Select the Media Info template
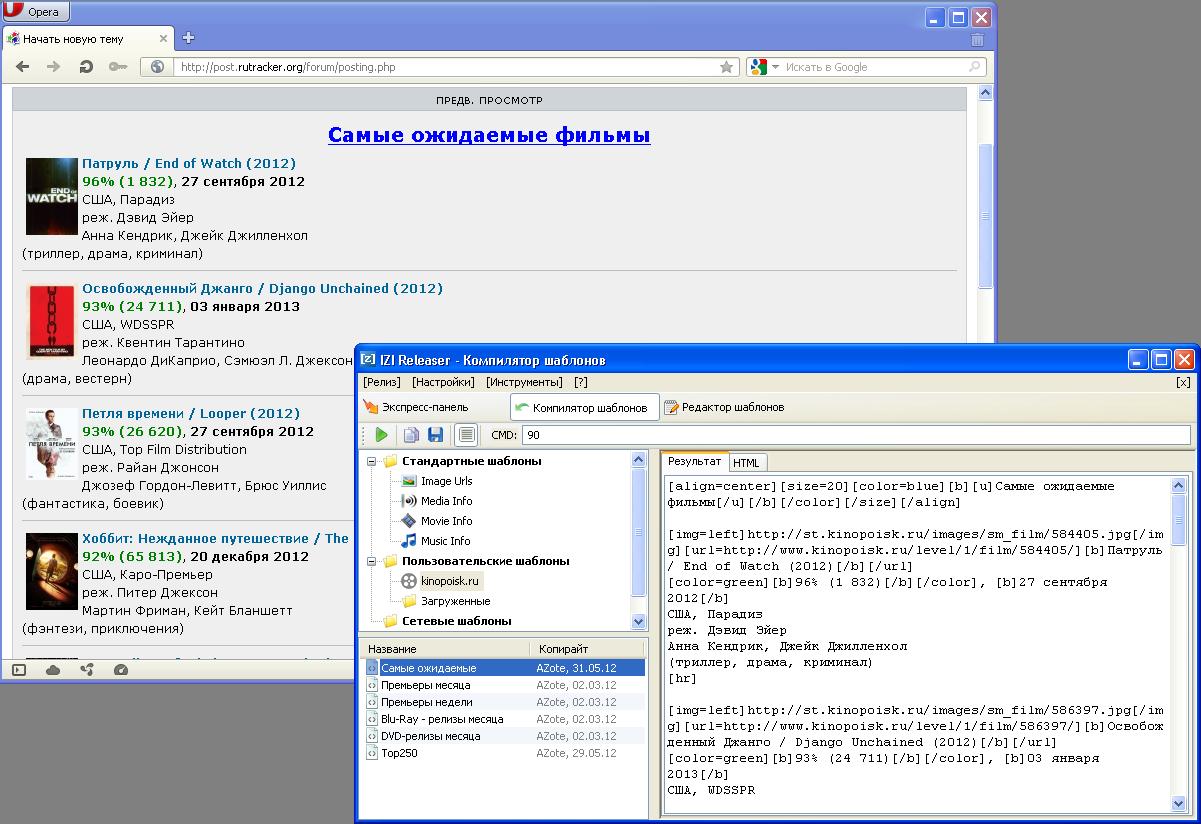1201x824 pixels. 447,501
